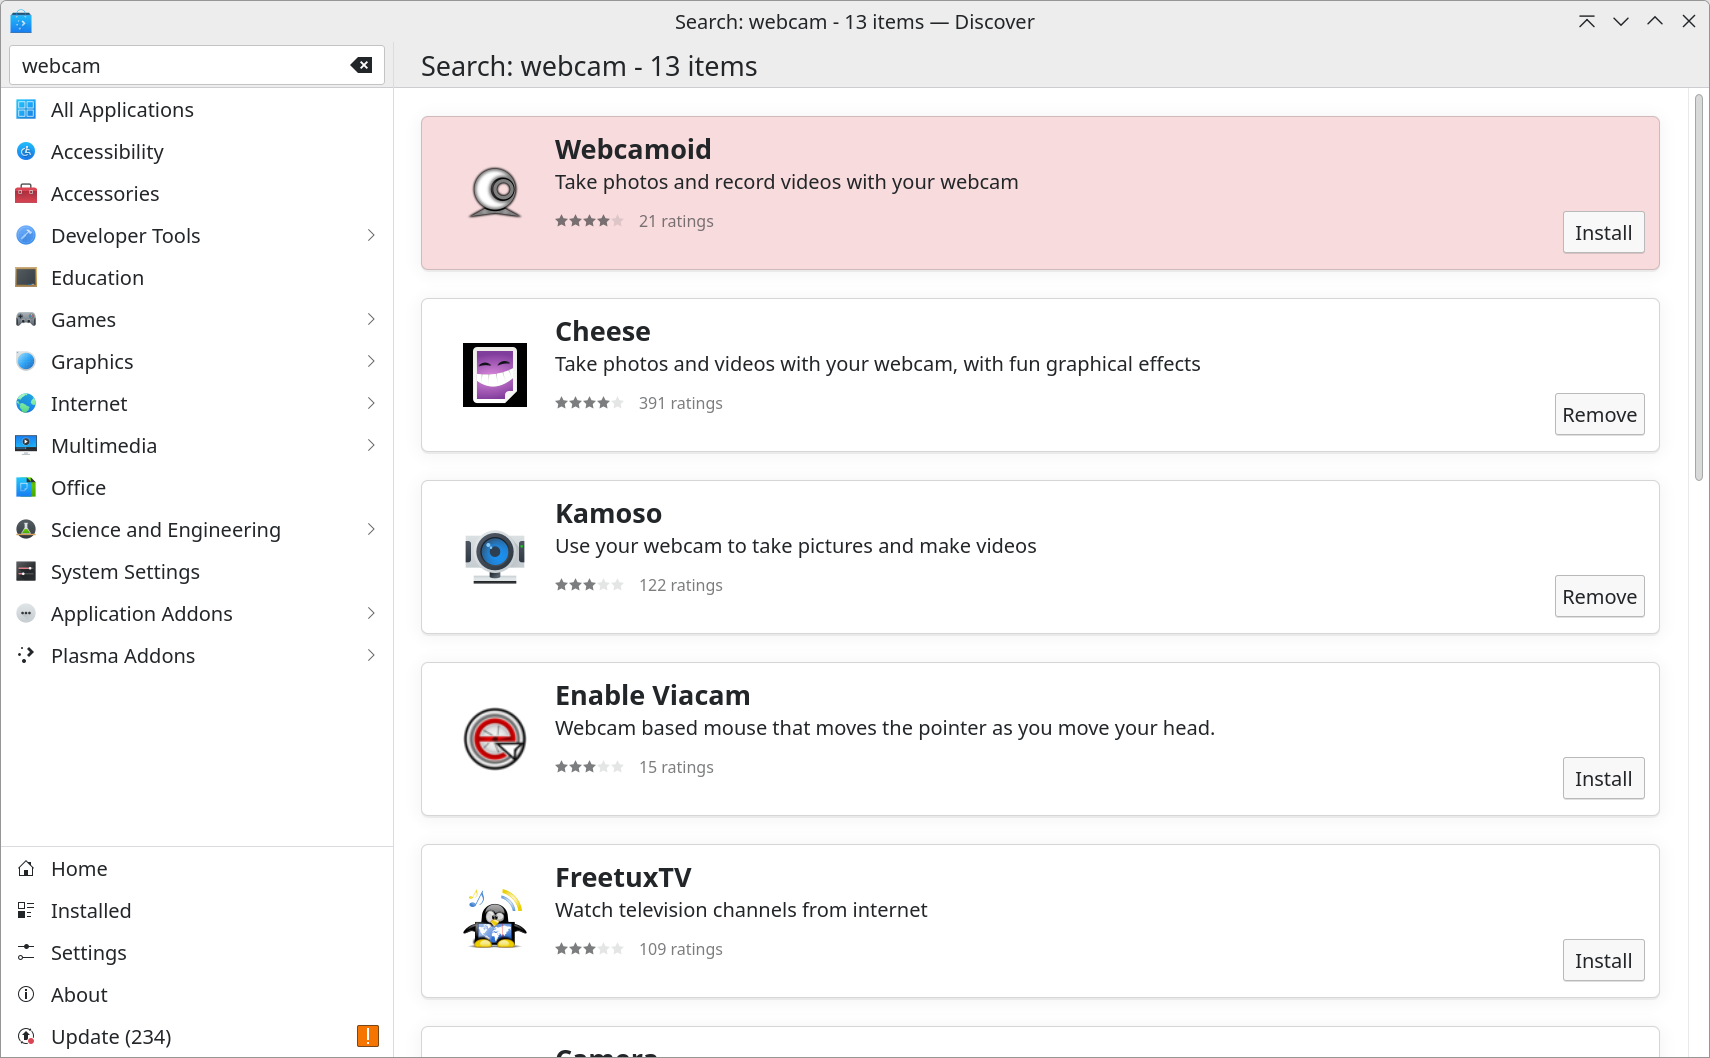The width and height of the screenshot is (1710, 1058).
Task: Click the Plasma Addons icon
Action: click(26, 655)
